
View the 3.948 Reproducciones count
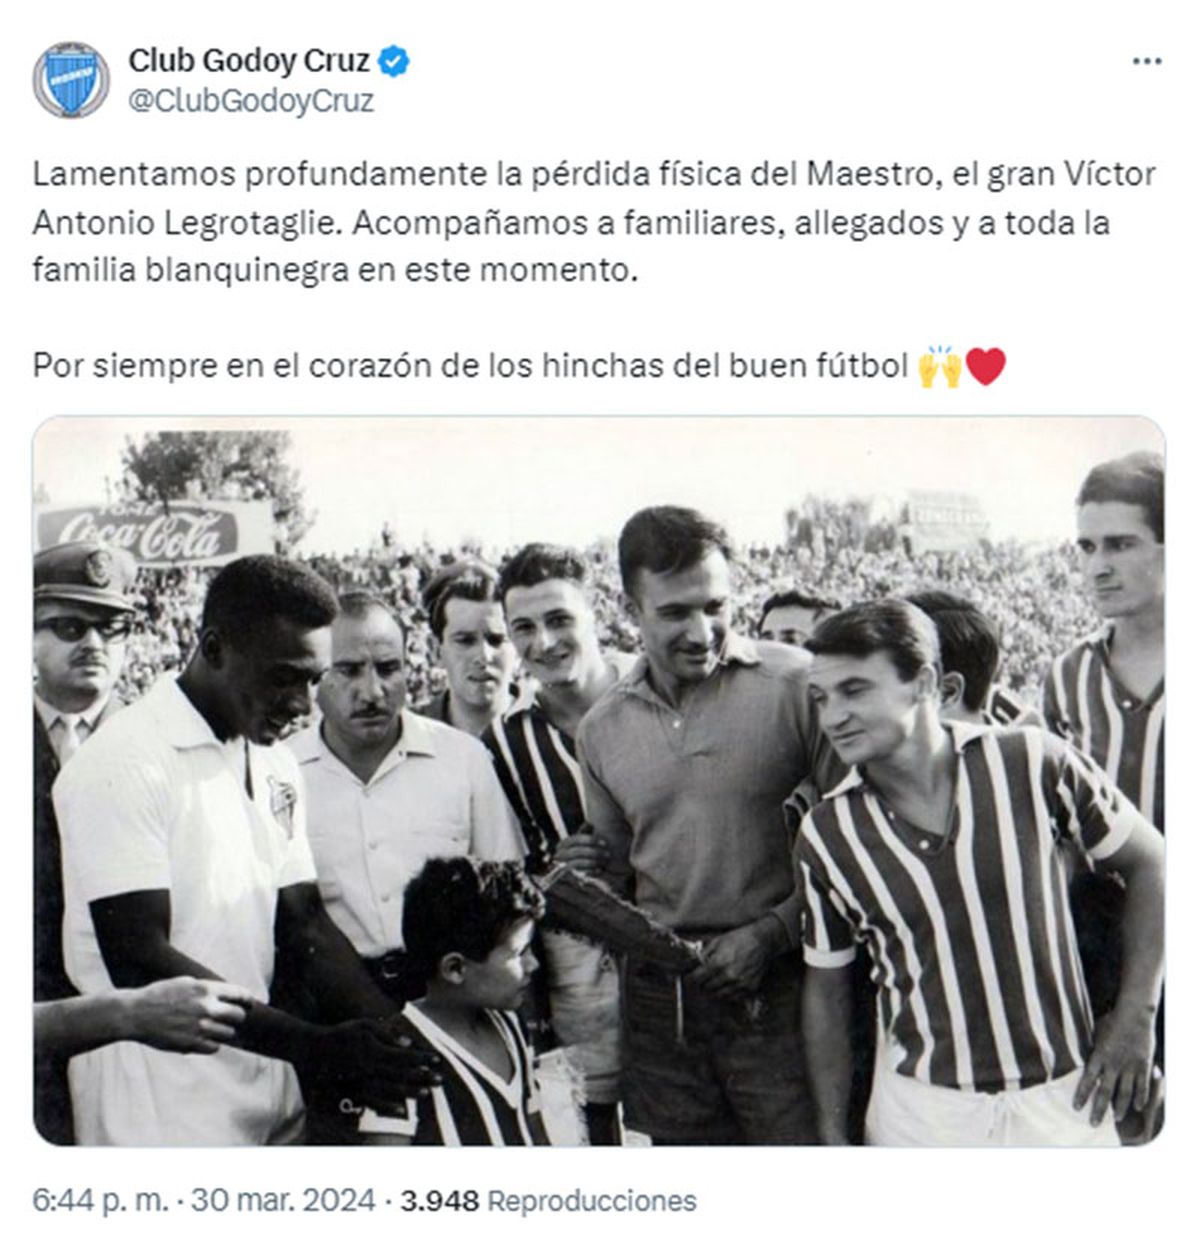click(x=548, y=1200)
